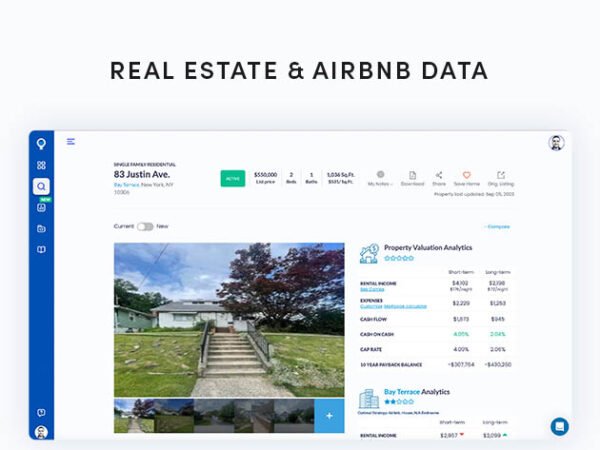Open the Bay Terrace neighborhood link
Image resolution: width=600 pixels, height=450 pixels.
tap(126, 185)
